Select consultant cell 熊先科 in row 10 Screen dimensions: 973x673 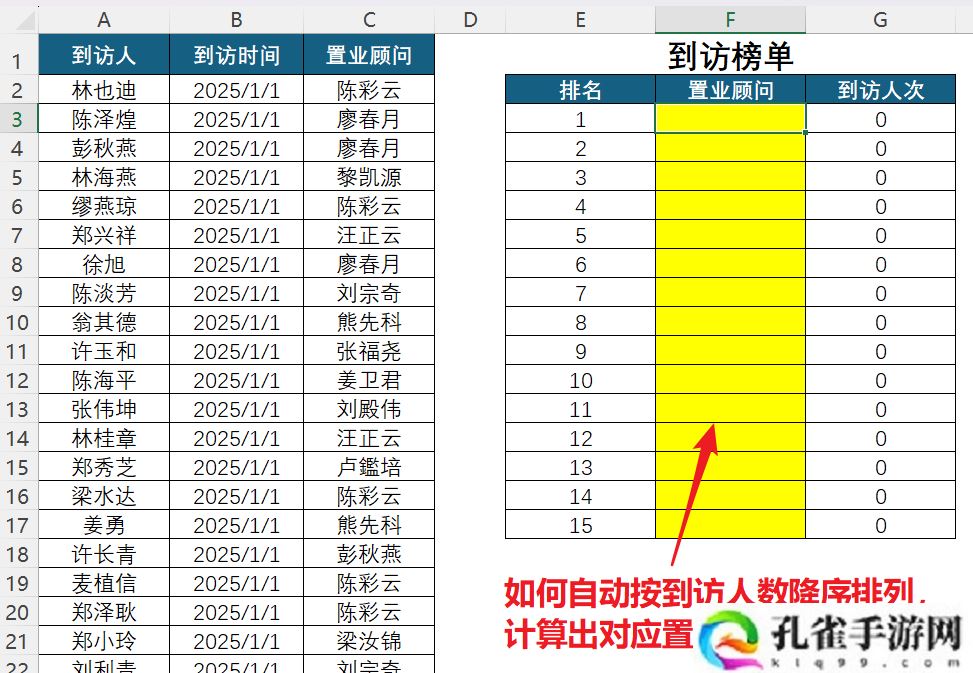[x=369, y=322]
